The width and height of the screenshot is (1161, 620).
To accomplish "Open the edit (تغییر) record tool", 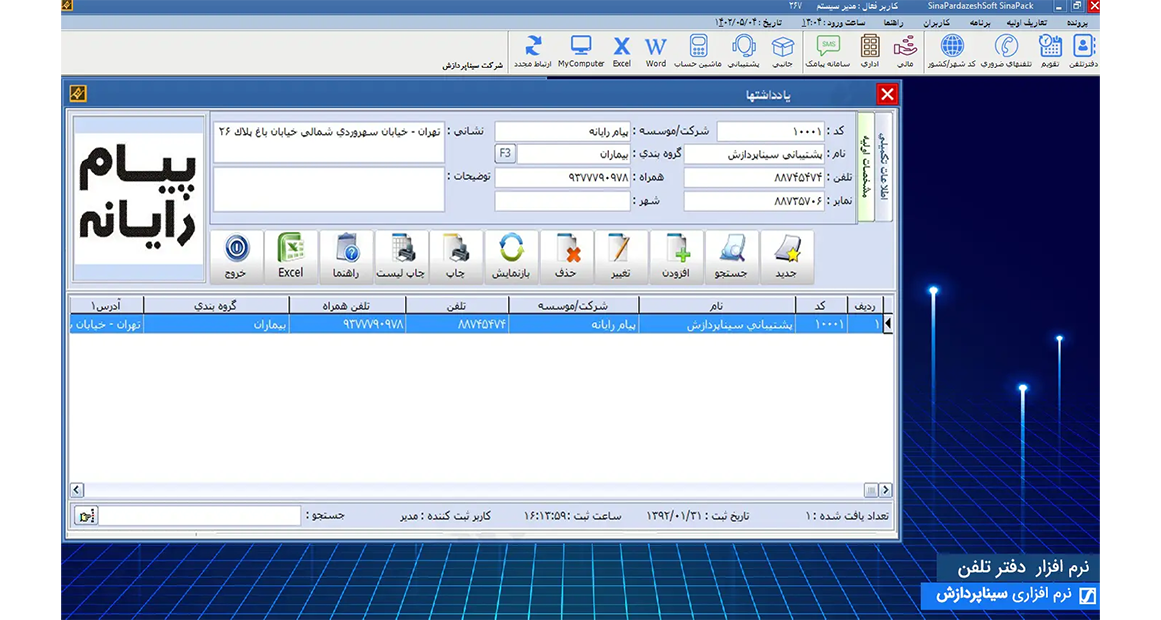I will [x=619, y=255].
